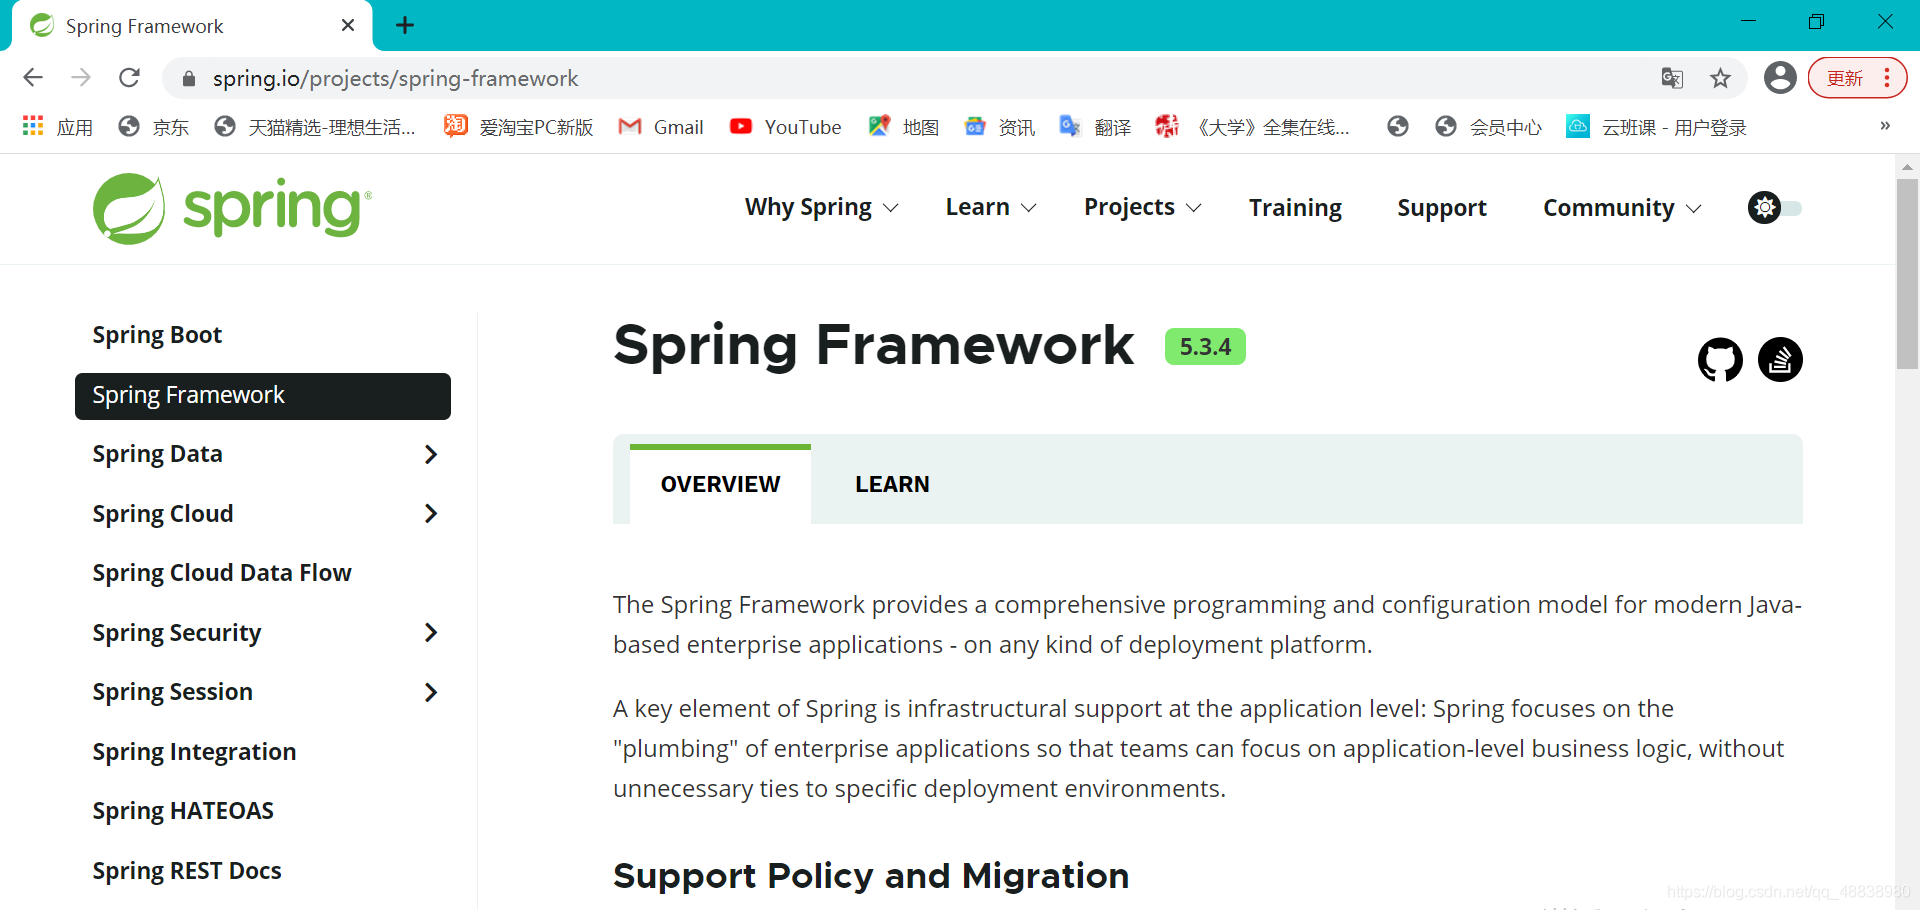Open the blank globe bookmark before 会员中心
Screen dimensions: 1920x910
[1398, 127]
